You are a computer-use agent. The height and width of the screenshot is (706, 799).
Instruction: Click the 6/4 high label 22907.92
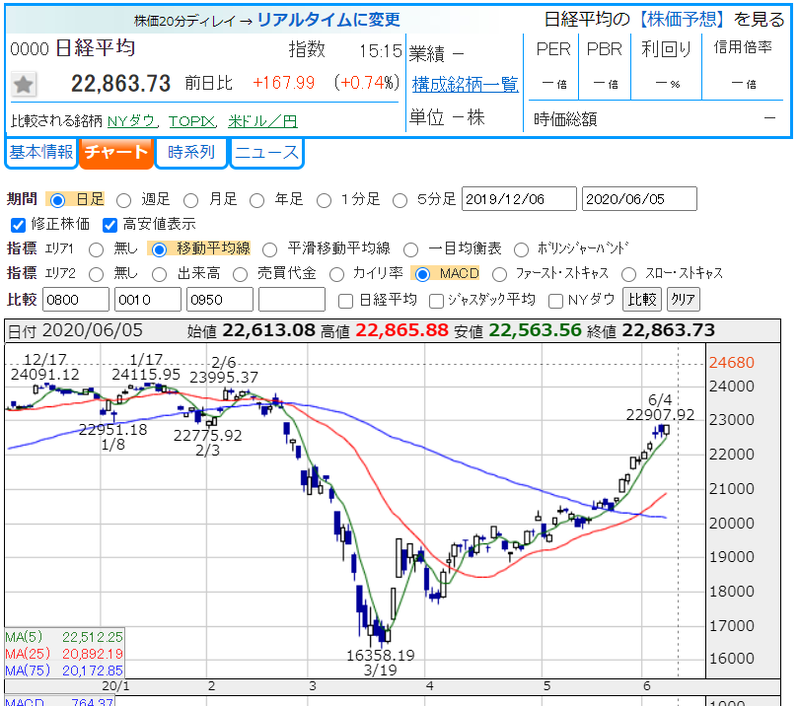tap(660, 415)
